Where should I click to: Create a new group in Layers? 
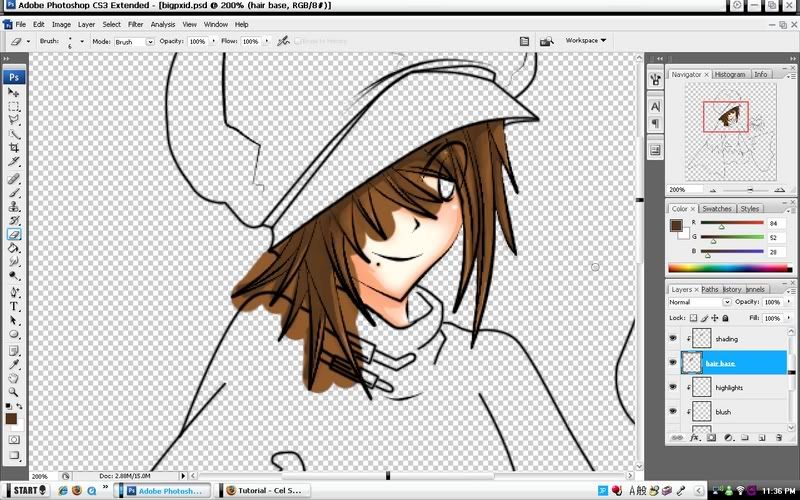click(745, 438)
